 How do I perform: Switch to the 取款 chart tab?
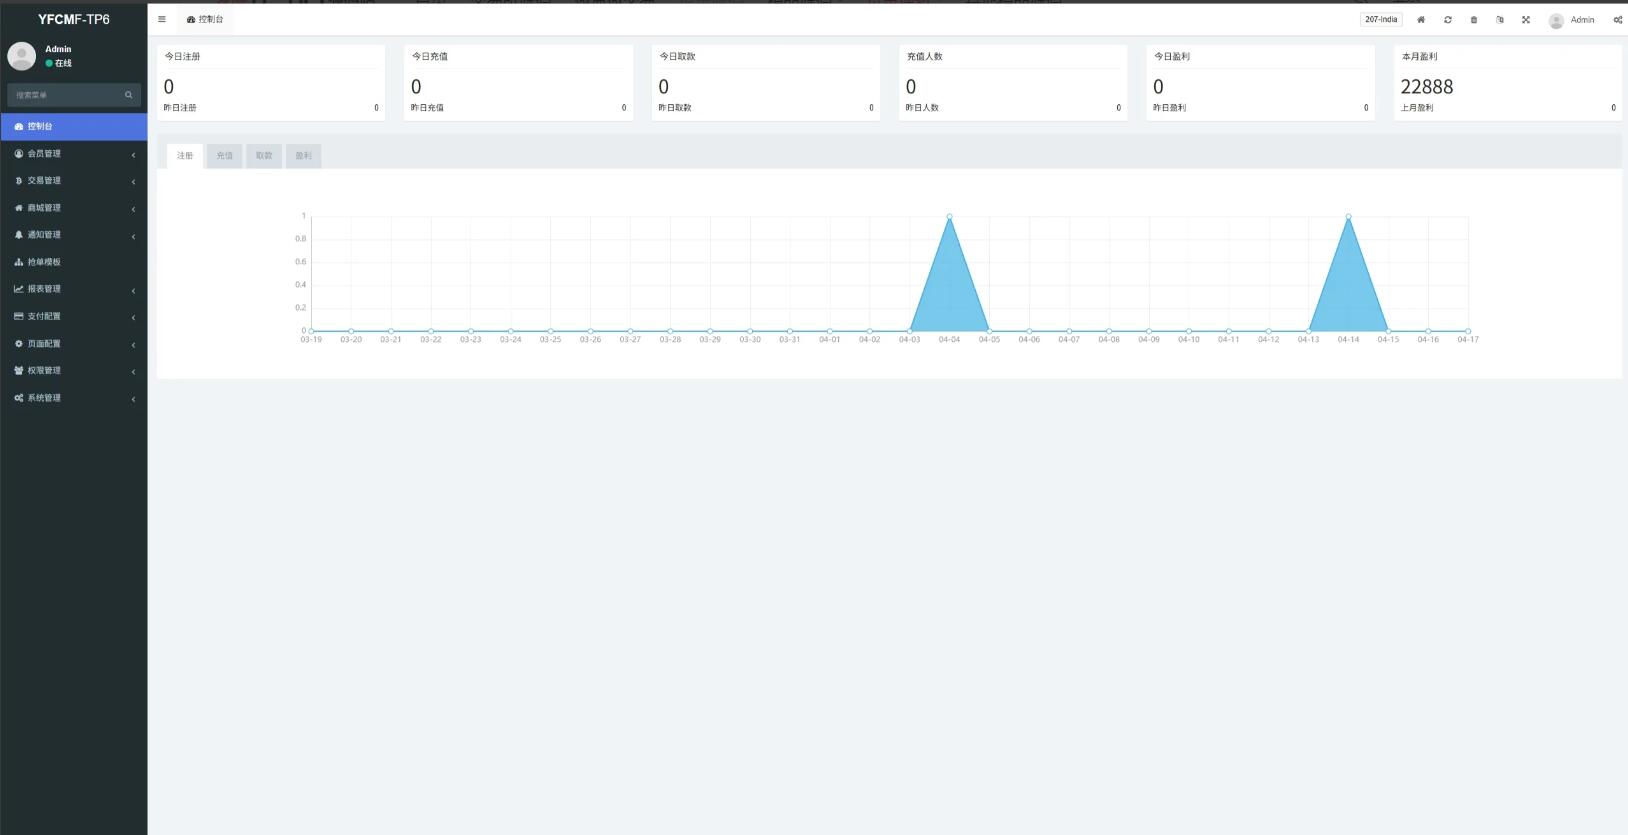click(x=264, y=156)
